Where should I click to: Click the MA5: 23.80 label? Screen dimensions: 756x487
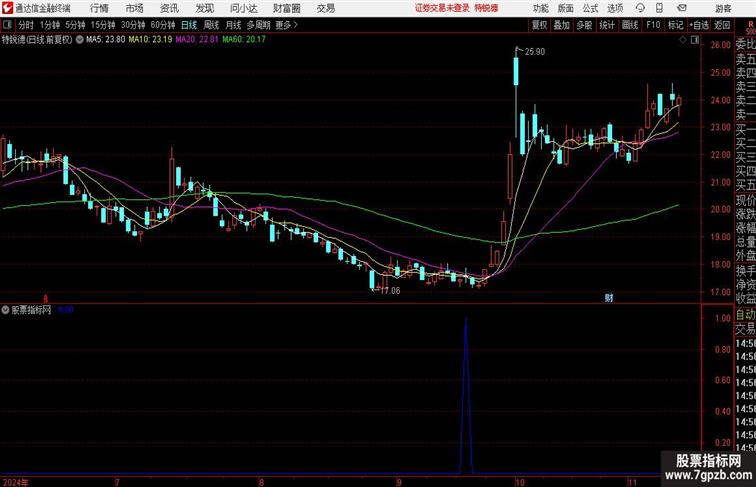105,40
